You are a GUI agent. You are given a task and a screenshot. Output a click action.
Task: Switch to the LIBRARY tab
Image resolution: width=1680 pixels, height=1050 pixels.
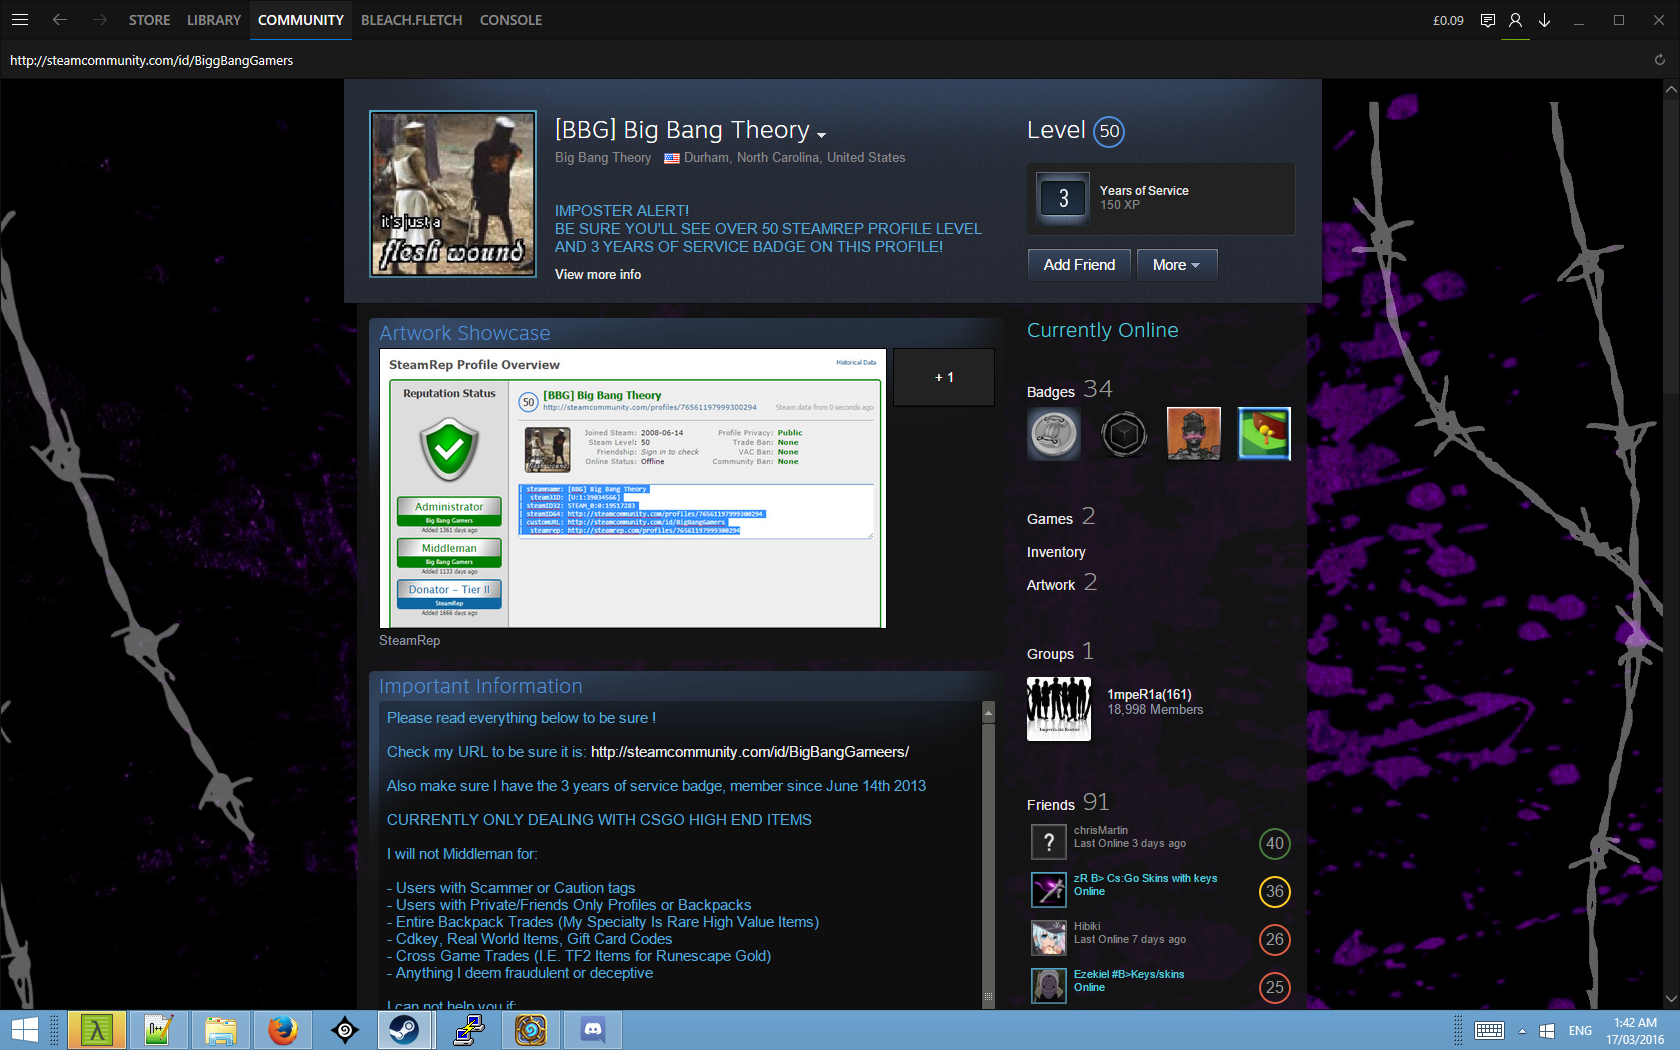(214, 20)
